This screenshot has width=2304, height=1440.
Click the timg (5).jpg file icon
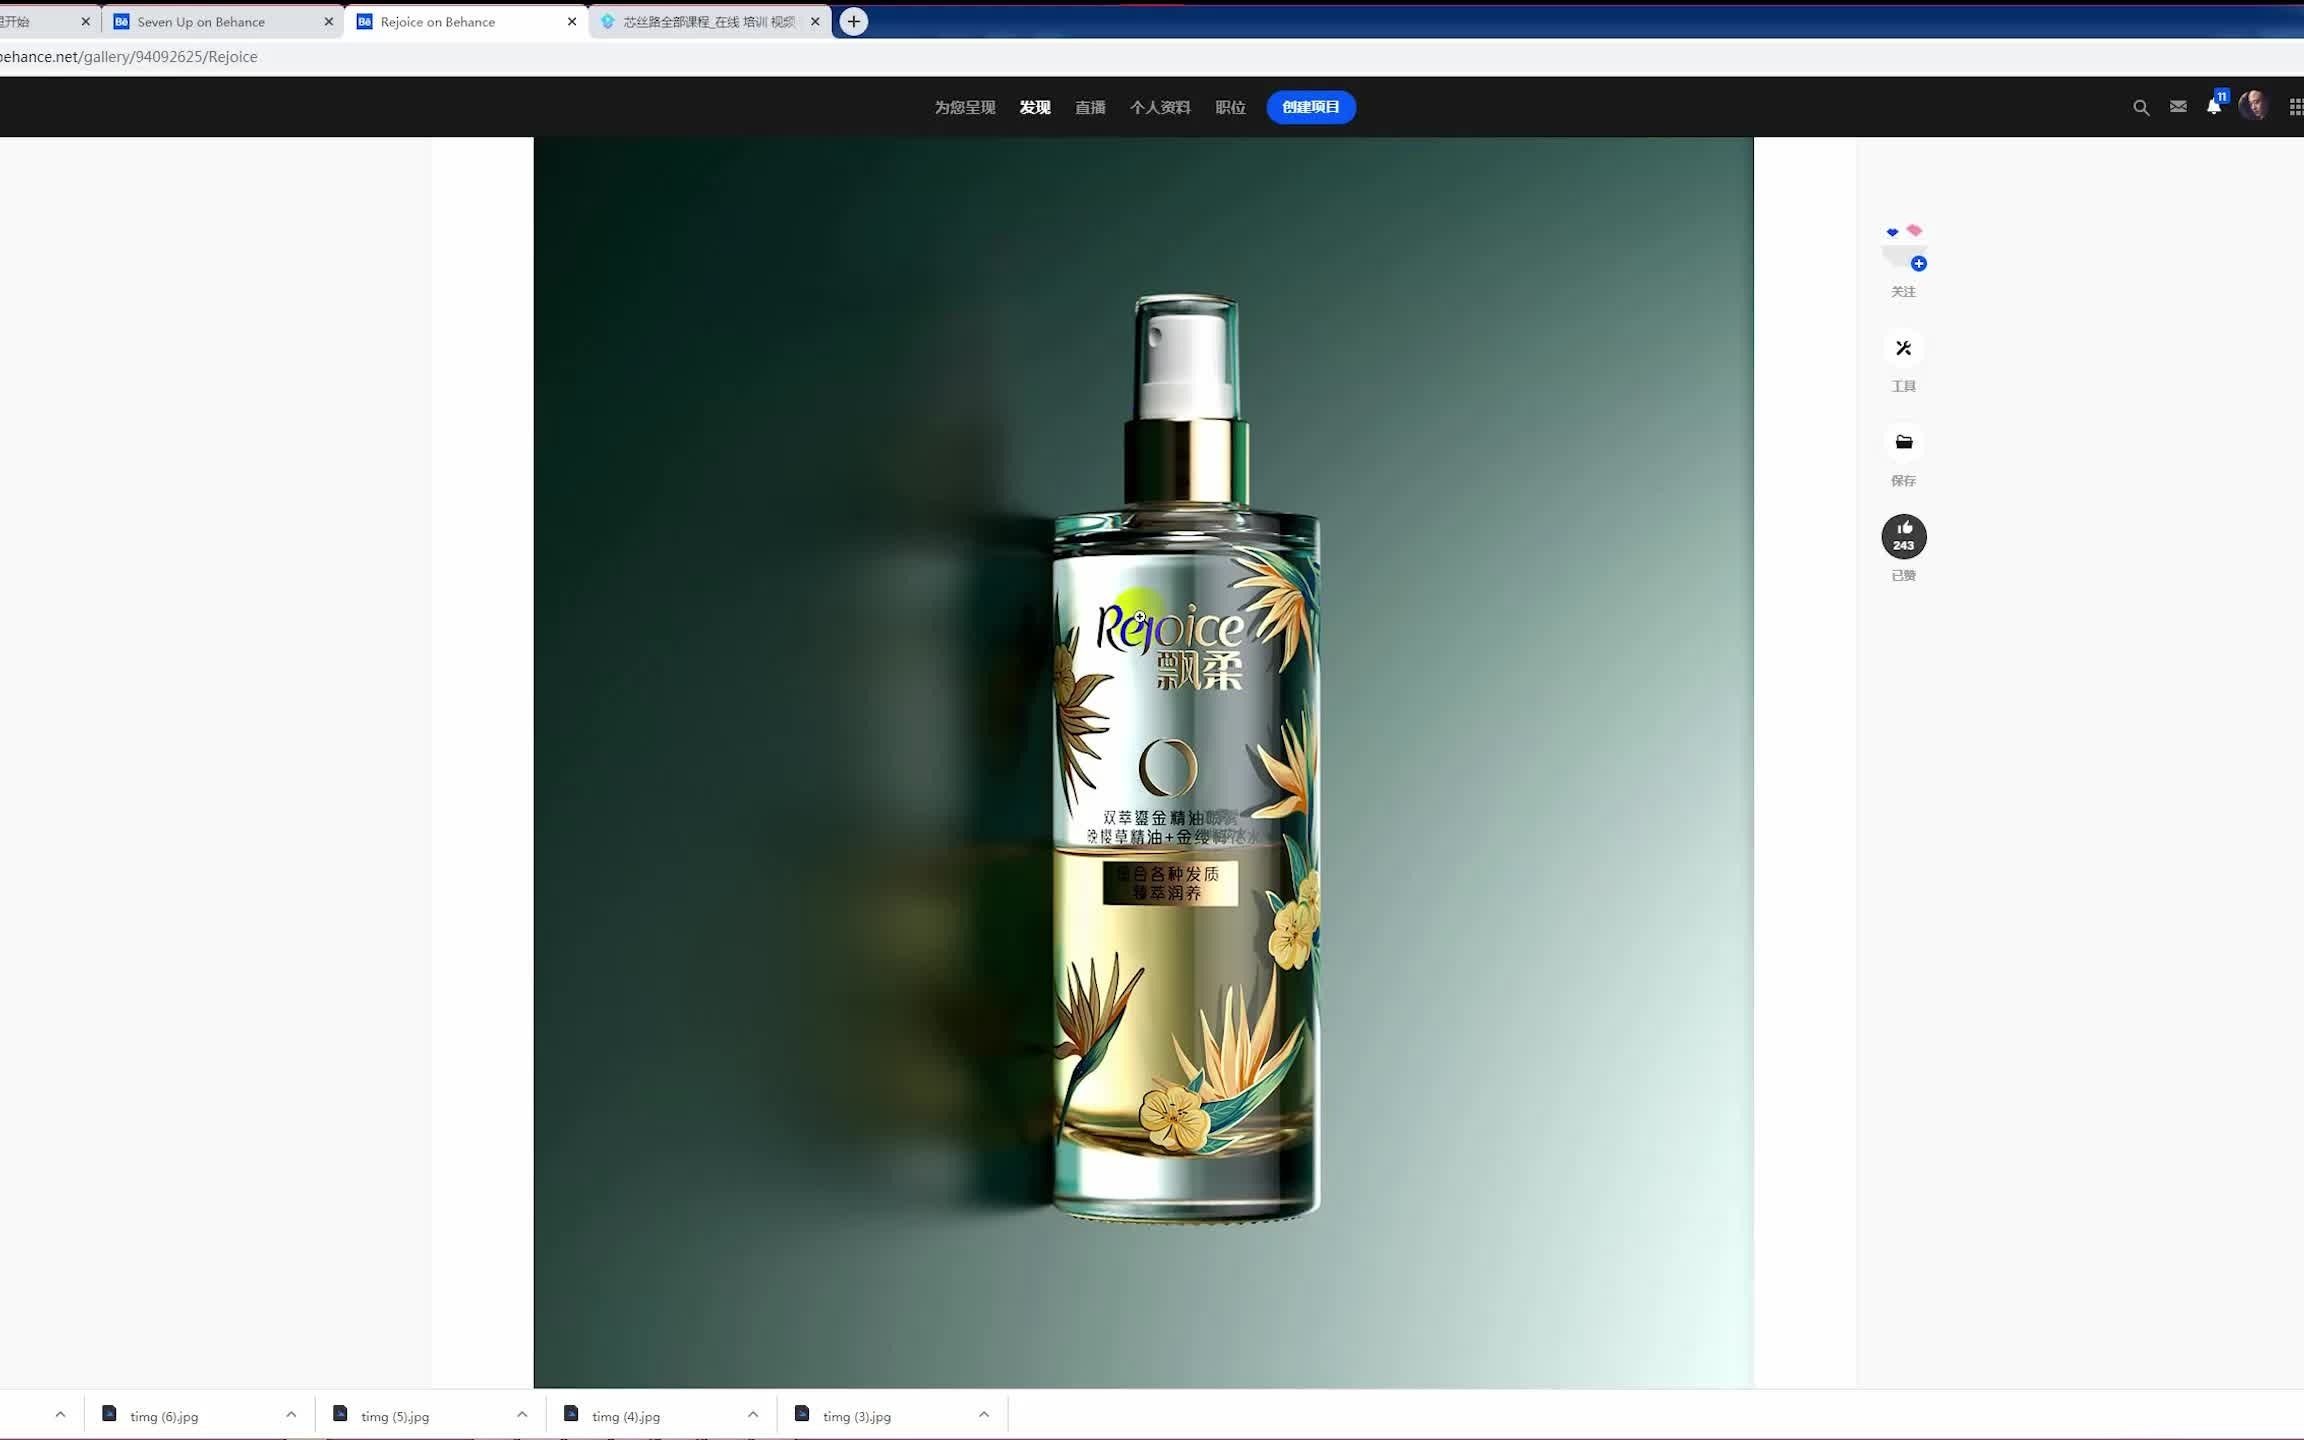pyautogui.click(x=340, y=1413)
